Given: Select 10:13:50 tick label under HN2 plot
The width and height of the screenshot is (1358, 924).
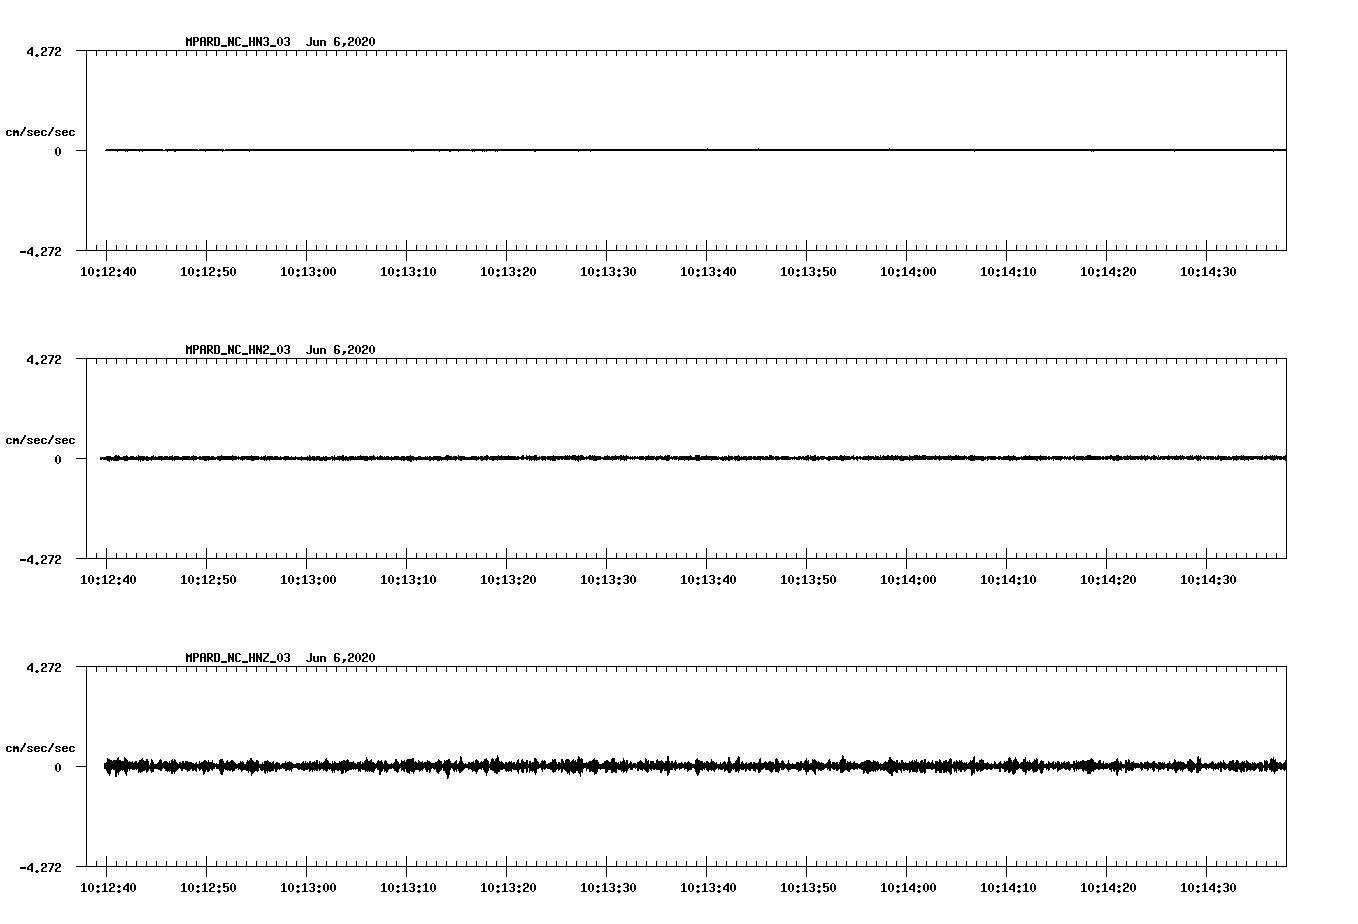Looking at the screenshot, I should pyautogui.click(x=808, y=580).
